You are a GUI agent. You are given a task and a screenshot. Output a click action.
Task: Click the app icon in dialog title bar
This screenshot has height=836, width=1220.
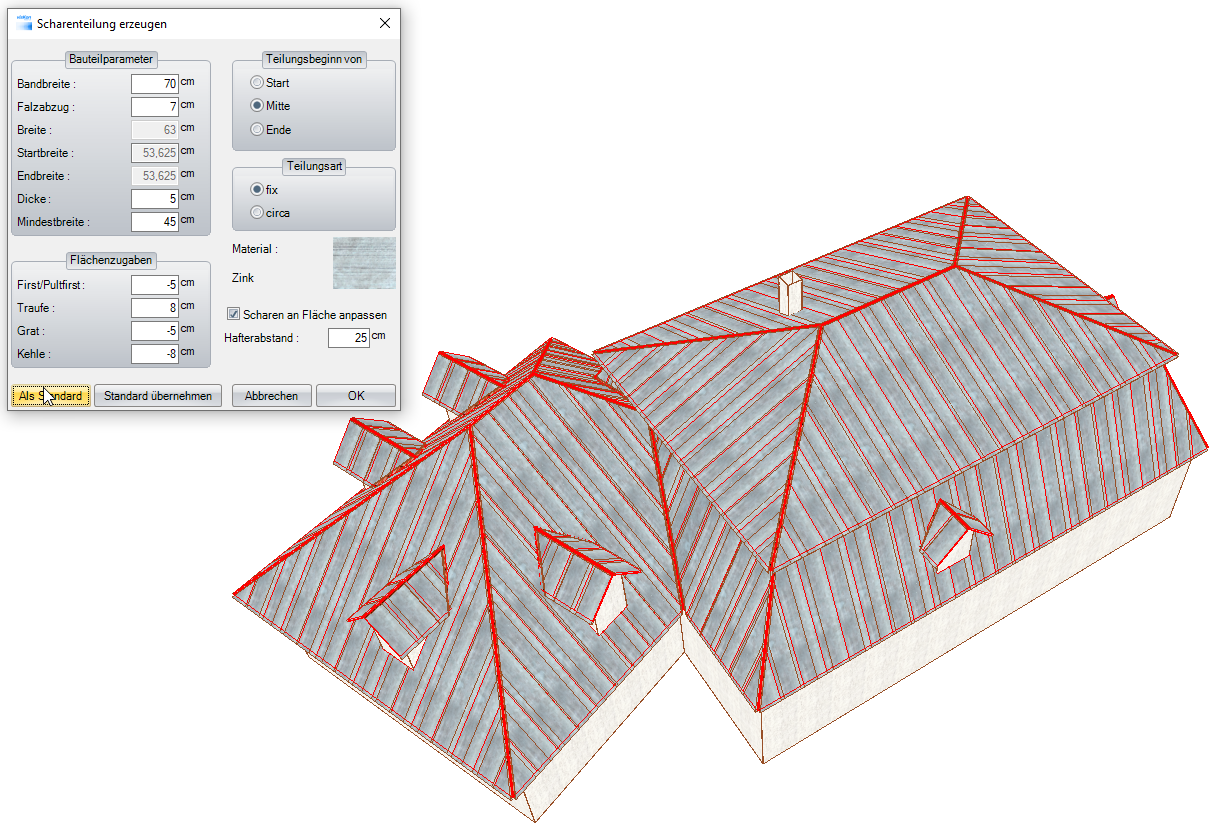click(x=24, y=23)
